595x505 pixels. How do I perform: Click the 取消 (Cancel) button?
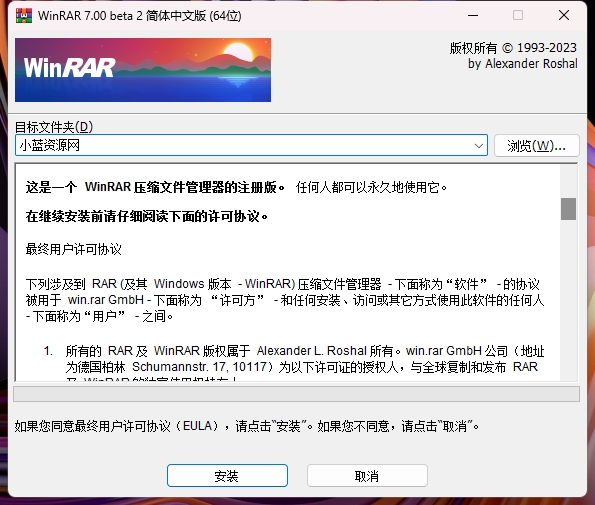pyautogui.click(x=367, y=475)
